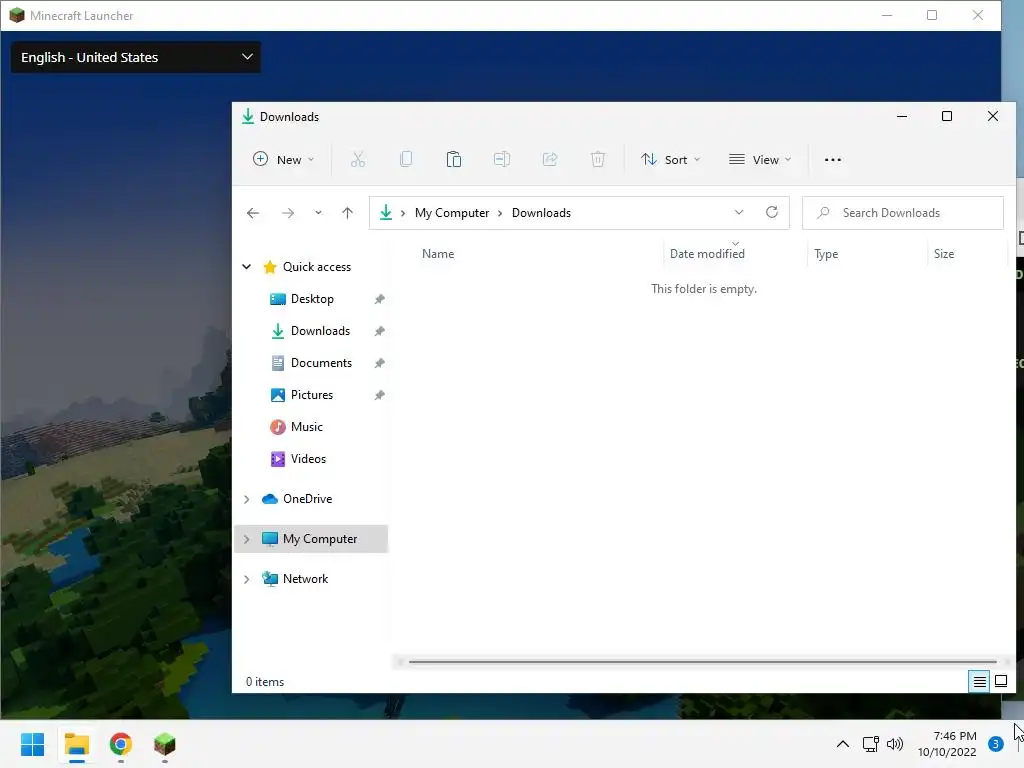Go forward with the right arrow
Viewport: 1024px width, 768px height.
point(288,213)
